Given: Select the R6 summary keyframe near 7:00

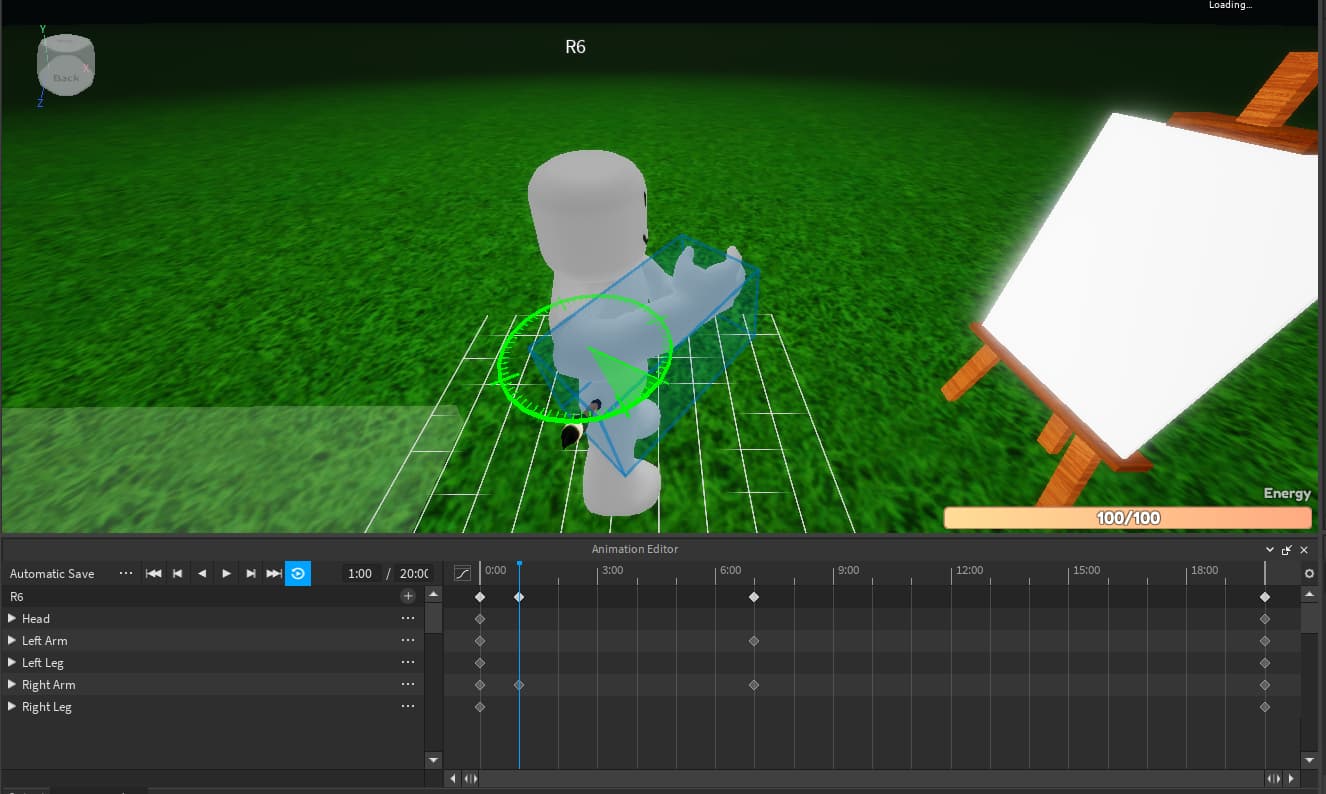Looking at the screenshot, I should pyautogui.click(x=754, y=597).
